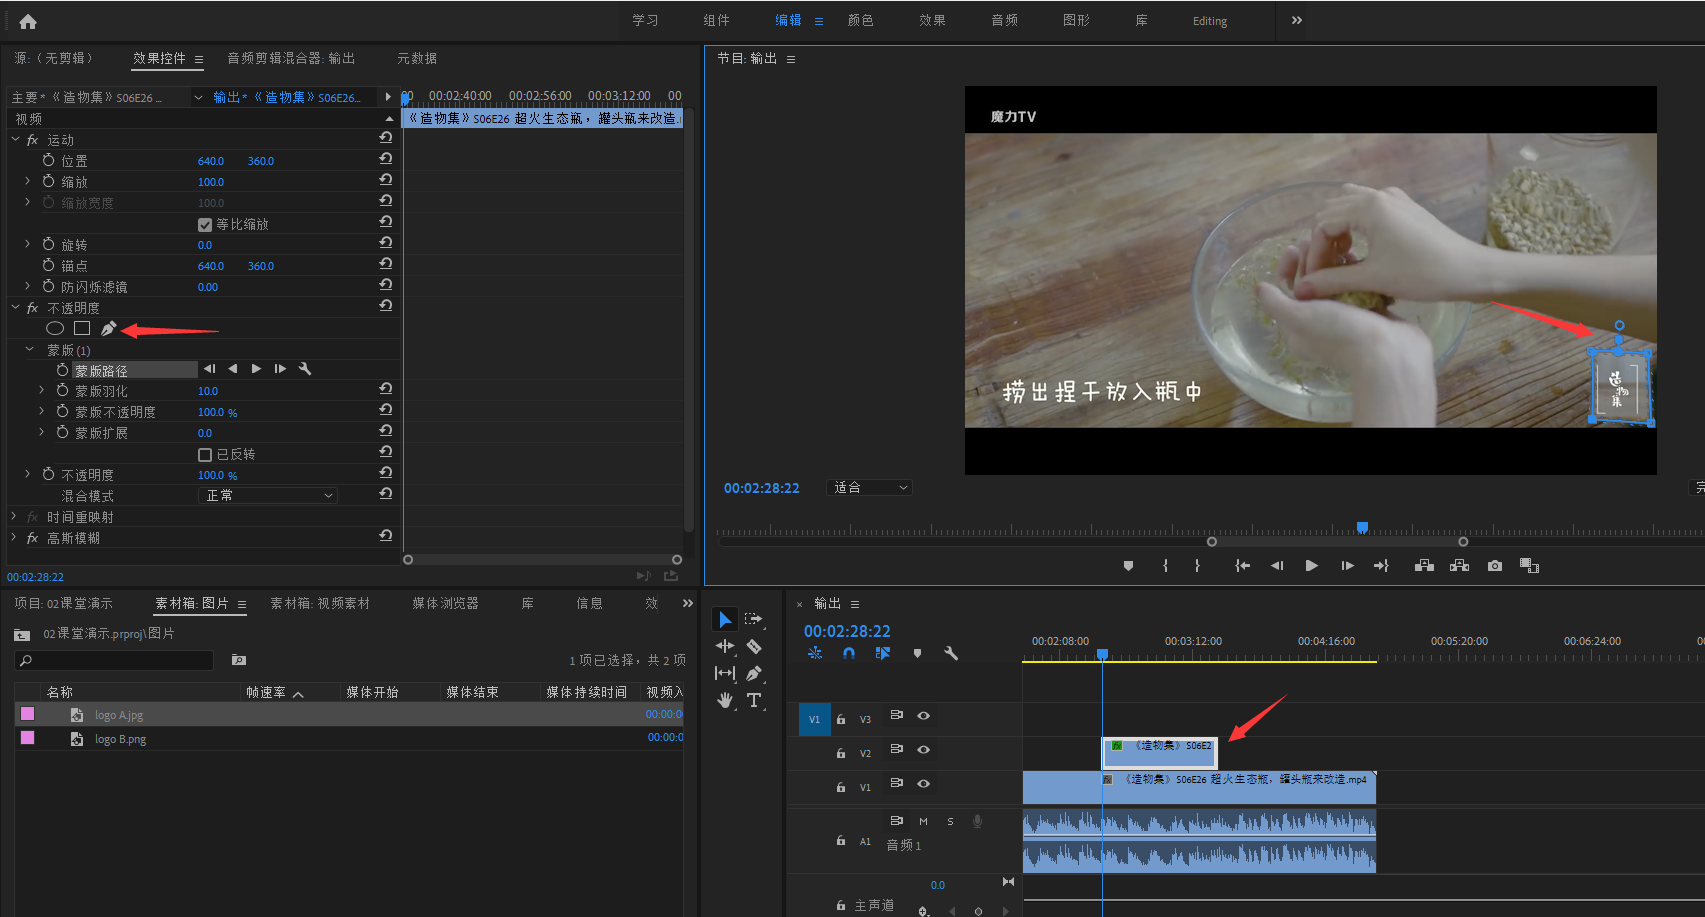1705x917 pixels.
Task: Toggle linked selection in timeline
Action: click(x=882, y=653)
